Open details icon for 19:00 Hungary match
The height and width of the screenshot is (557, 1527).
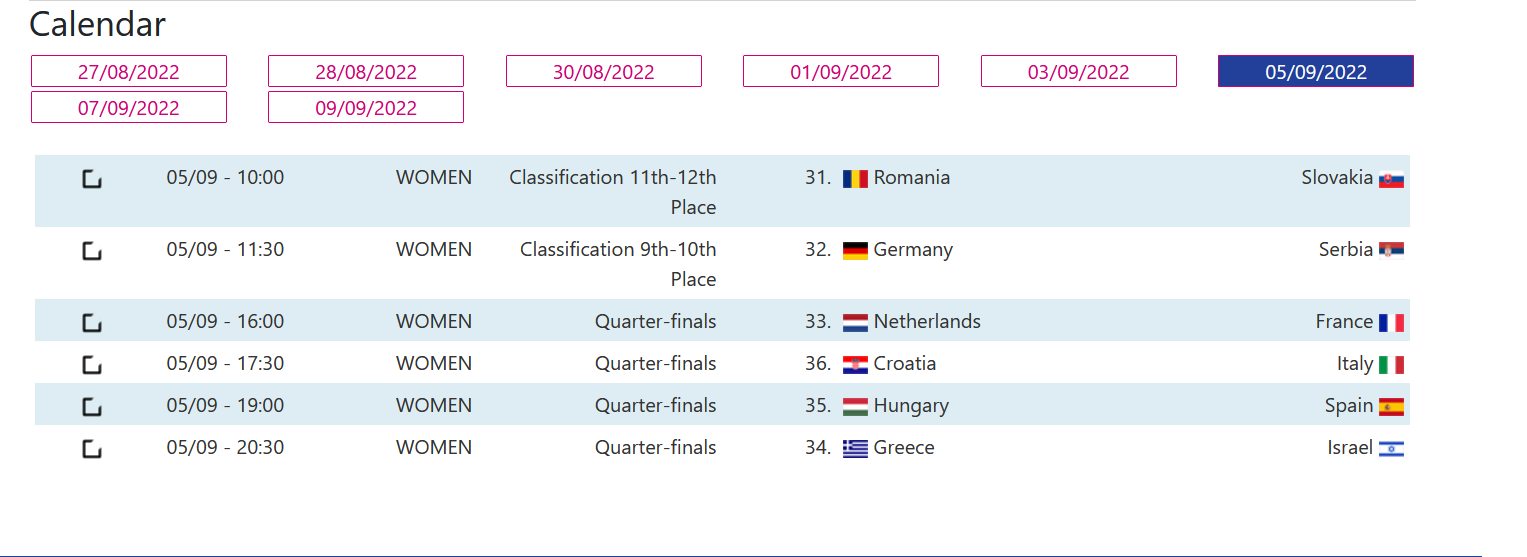tap(92, 407)
